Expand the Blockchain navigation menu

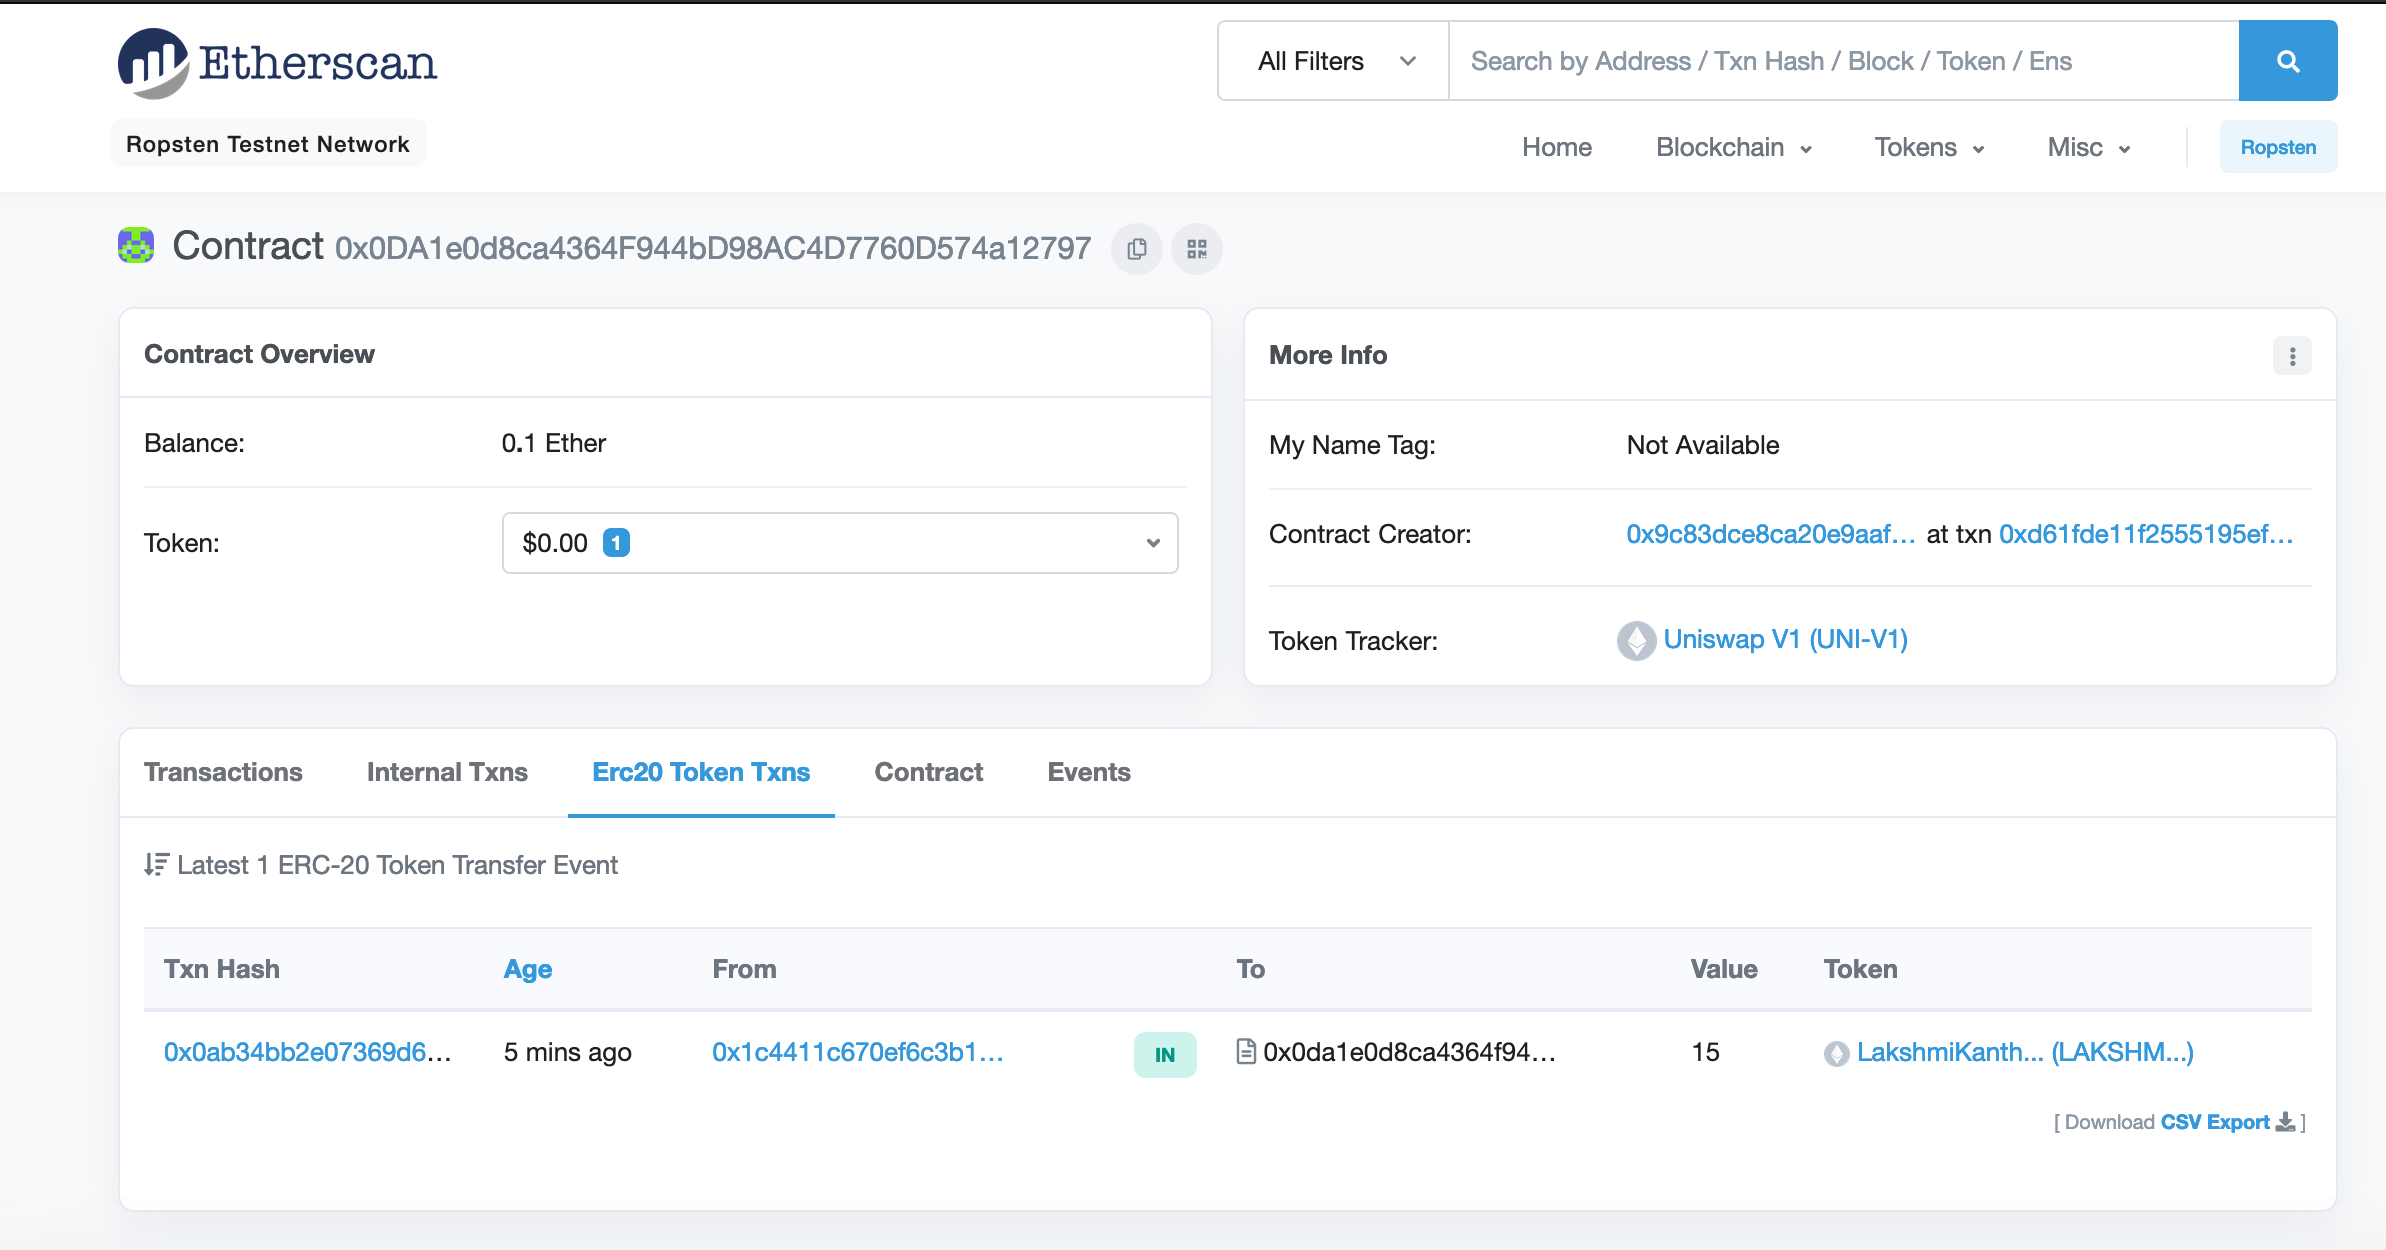1733,148
